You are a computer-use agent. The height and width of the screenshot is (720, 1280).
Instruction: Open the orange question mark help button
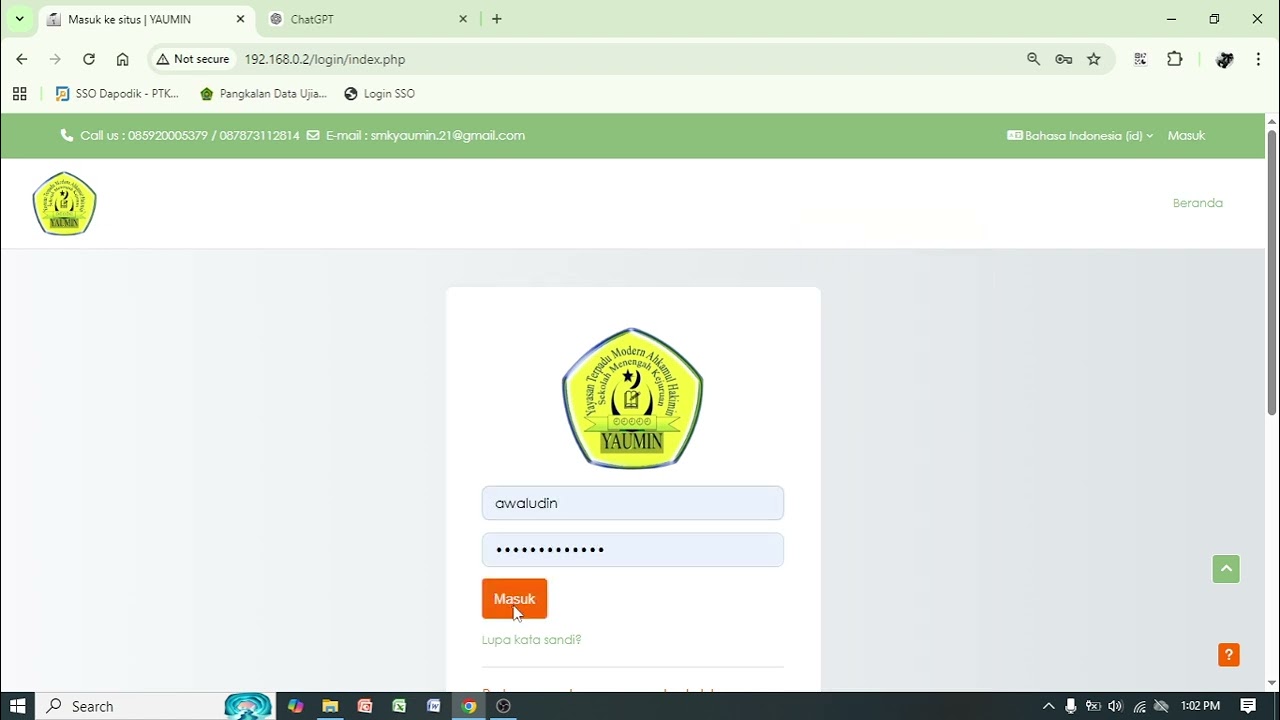coord(1229,655)
